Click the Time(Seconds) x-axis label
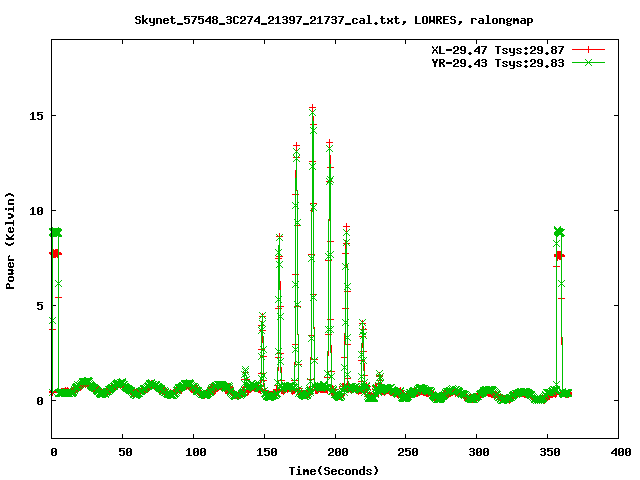 tap(333, 471)
